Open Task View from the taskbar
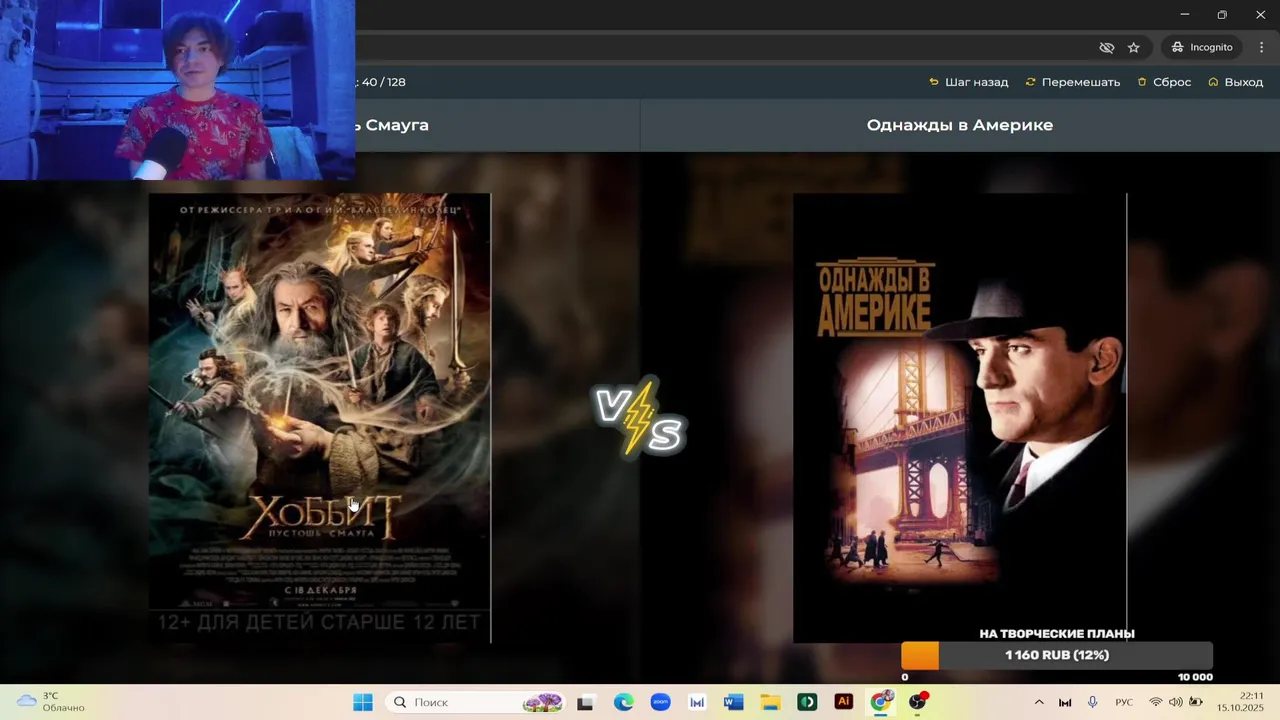The height and width of the screenshot is (720, 1280). (585, 702)
